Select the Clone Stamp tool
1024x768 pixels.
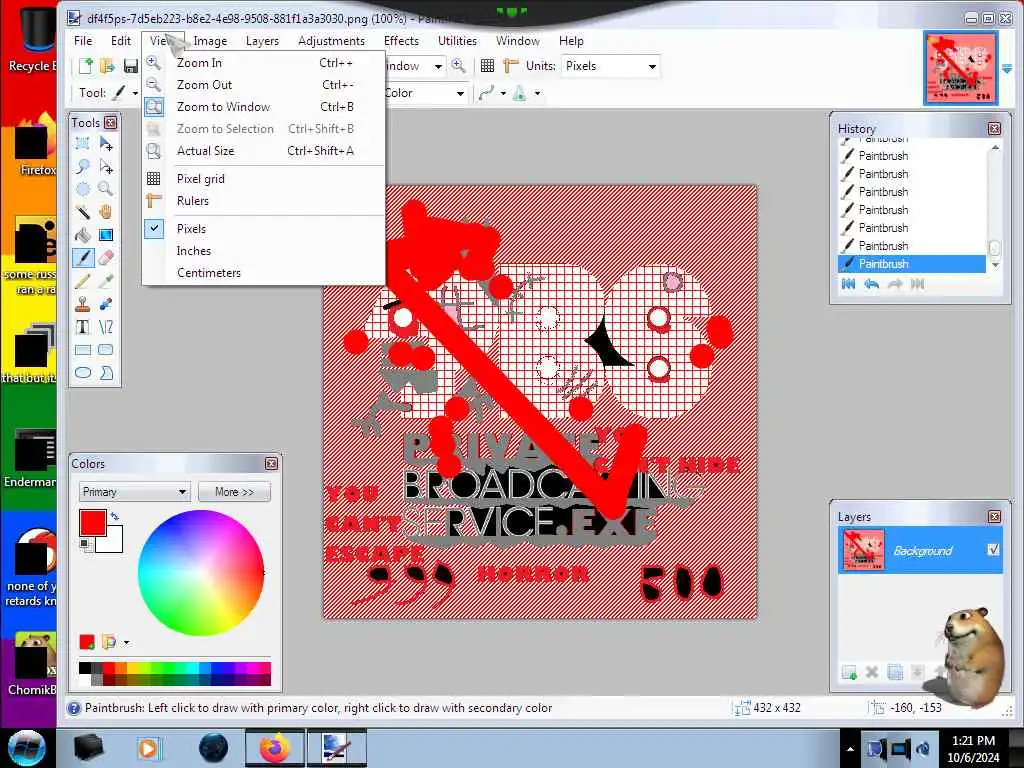83,304
